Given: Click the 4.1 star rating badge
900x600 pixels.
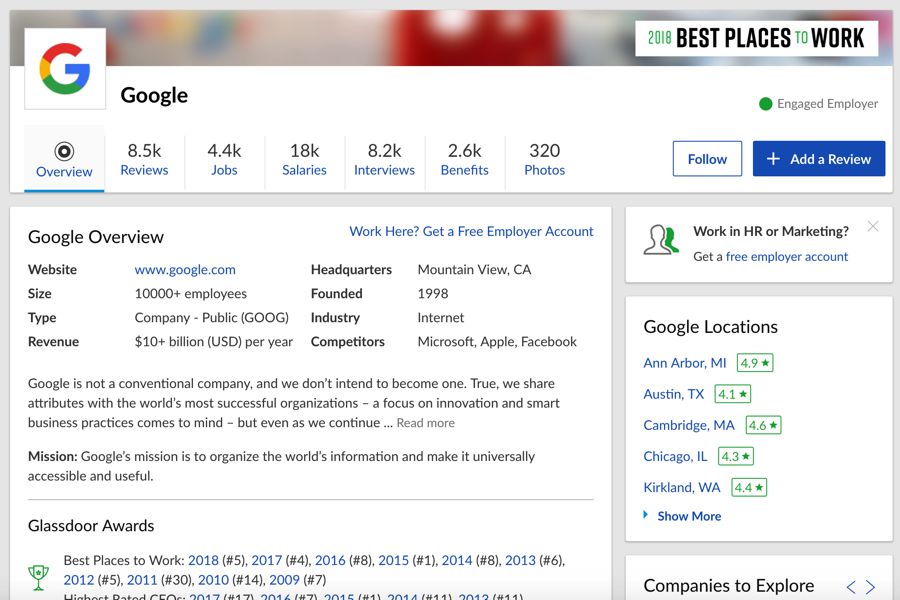Looking at the screenshot, I should pyautogui.click(x=733, y=394).
